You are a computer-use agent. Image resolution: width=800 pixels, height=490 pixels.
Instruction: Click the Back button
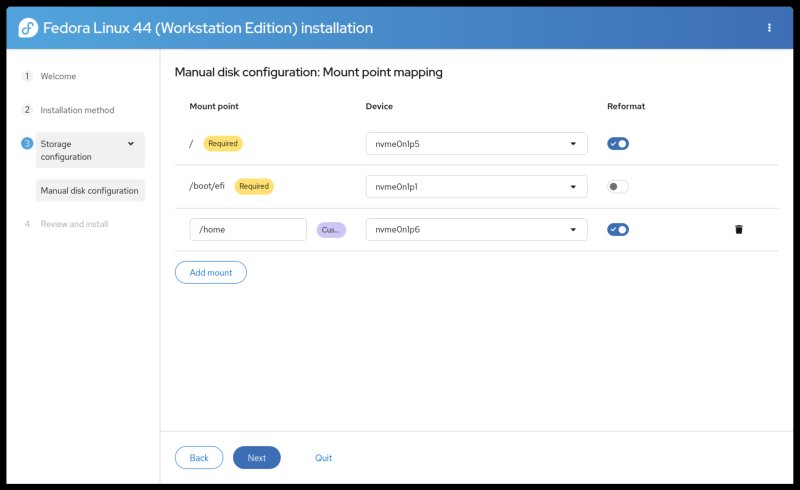(199, 457)
